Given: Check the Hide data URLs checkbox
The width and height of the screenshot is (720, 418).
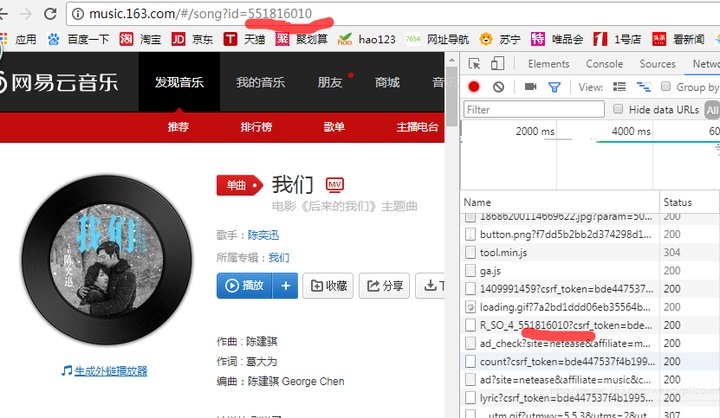Looking at the screenshot, I should 618,109.
